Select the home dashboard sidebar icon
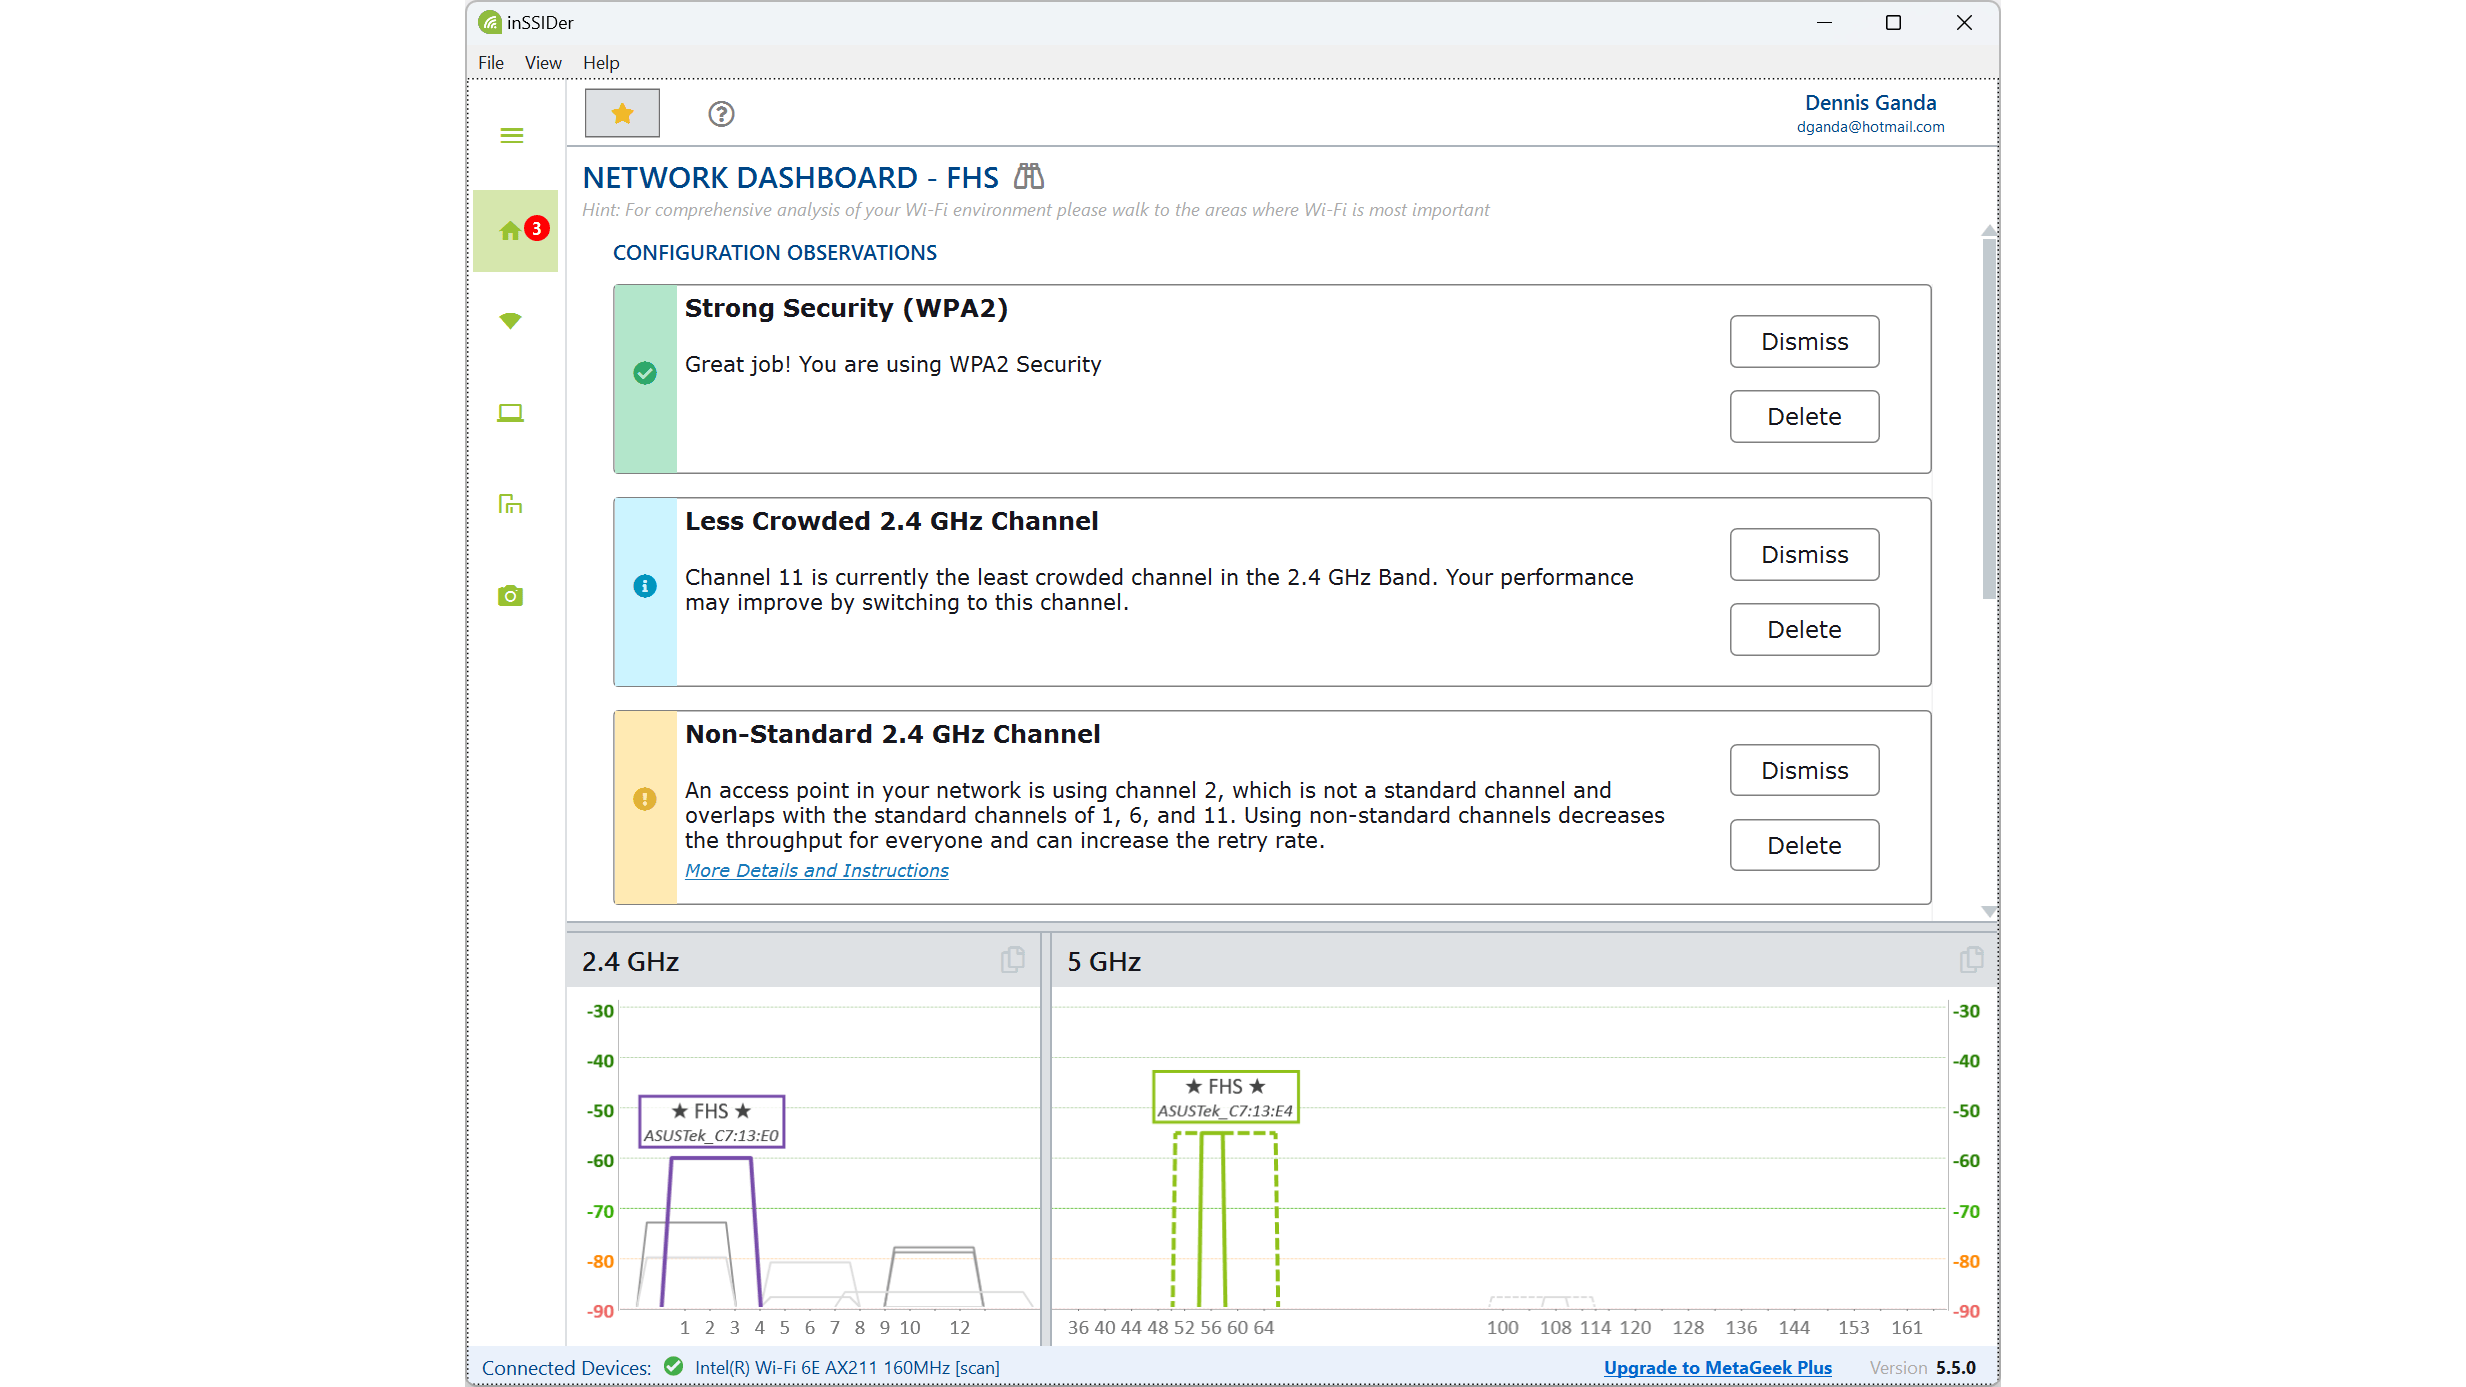2466x1387 pixels. coord(512,231)
